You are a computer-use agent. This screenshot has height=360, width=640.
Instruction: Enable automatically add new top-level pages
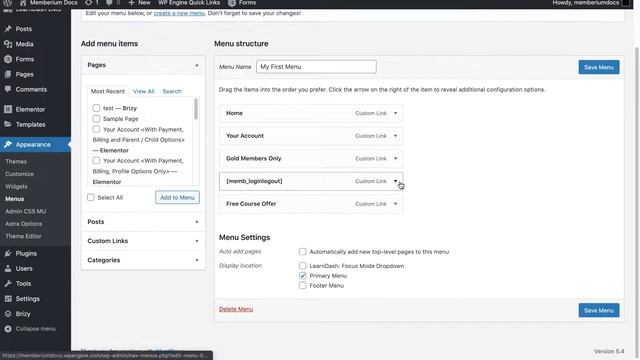click(302, 252)
